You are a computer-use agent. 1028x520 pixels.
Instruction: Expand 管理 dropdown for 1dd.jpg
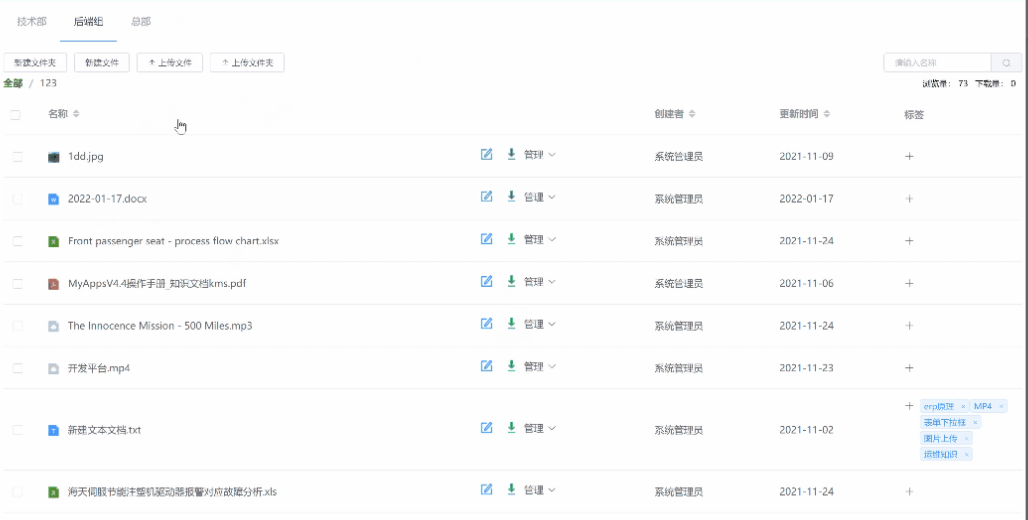click(539, 155)
